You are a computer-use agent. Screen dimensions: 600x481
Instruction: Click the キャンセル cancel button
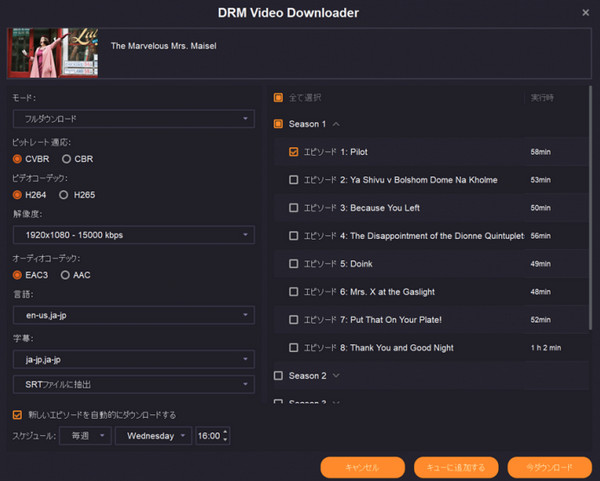[362, 467]
